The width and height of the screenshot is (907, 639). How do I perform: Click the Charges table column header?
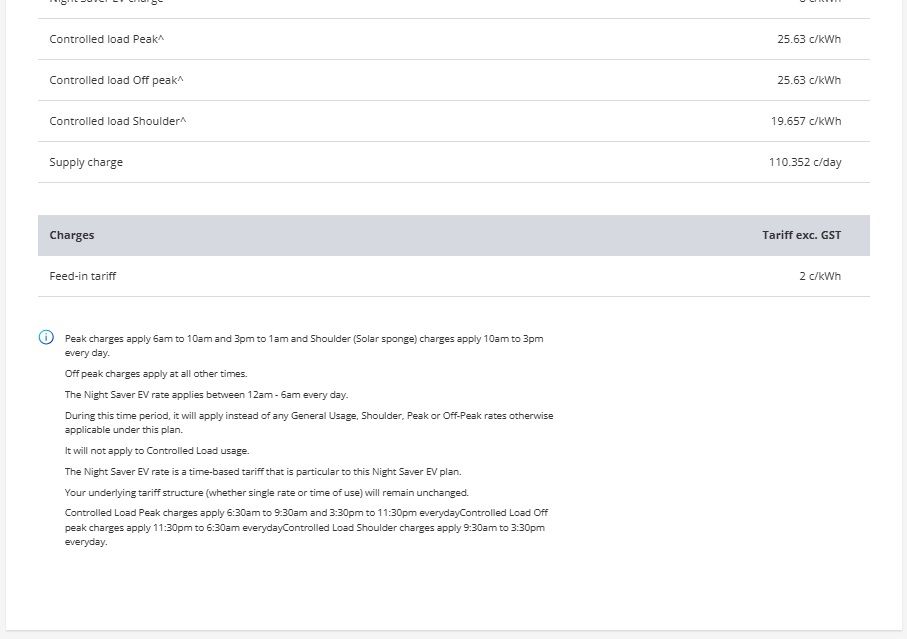tap(72, 236)
